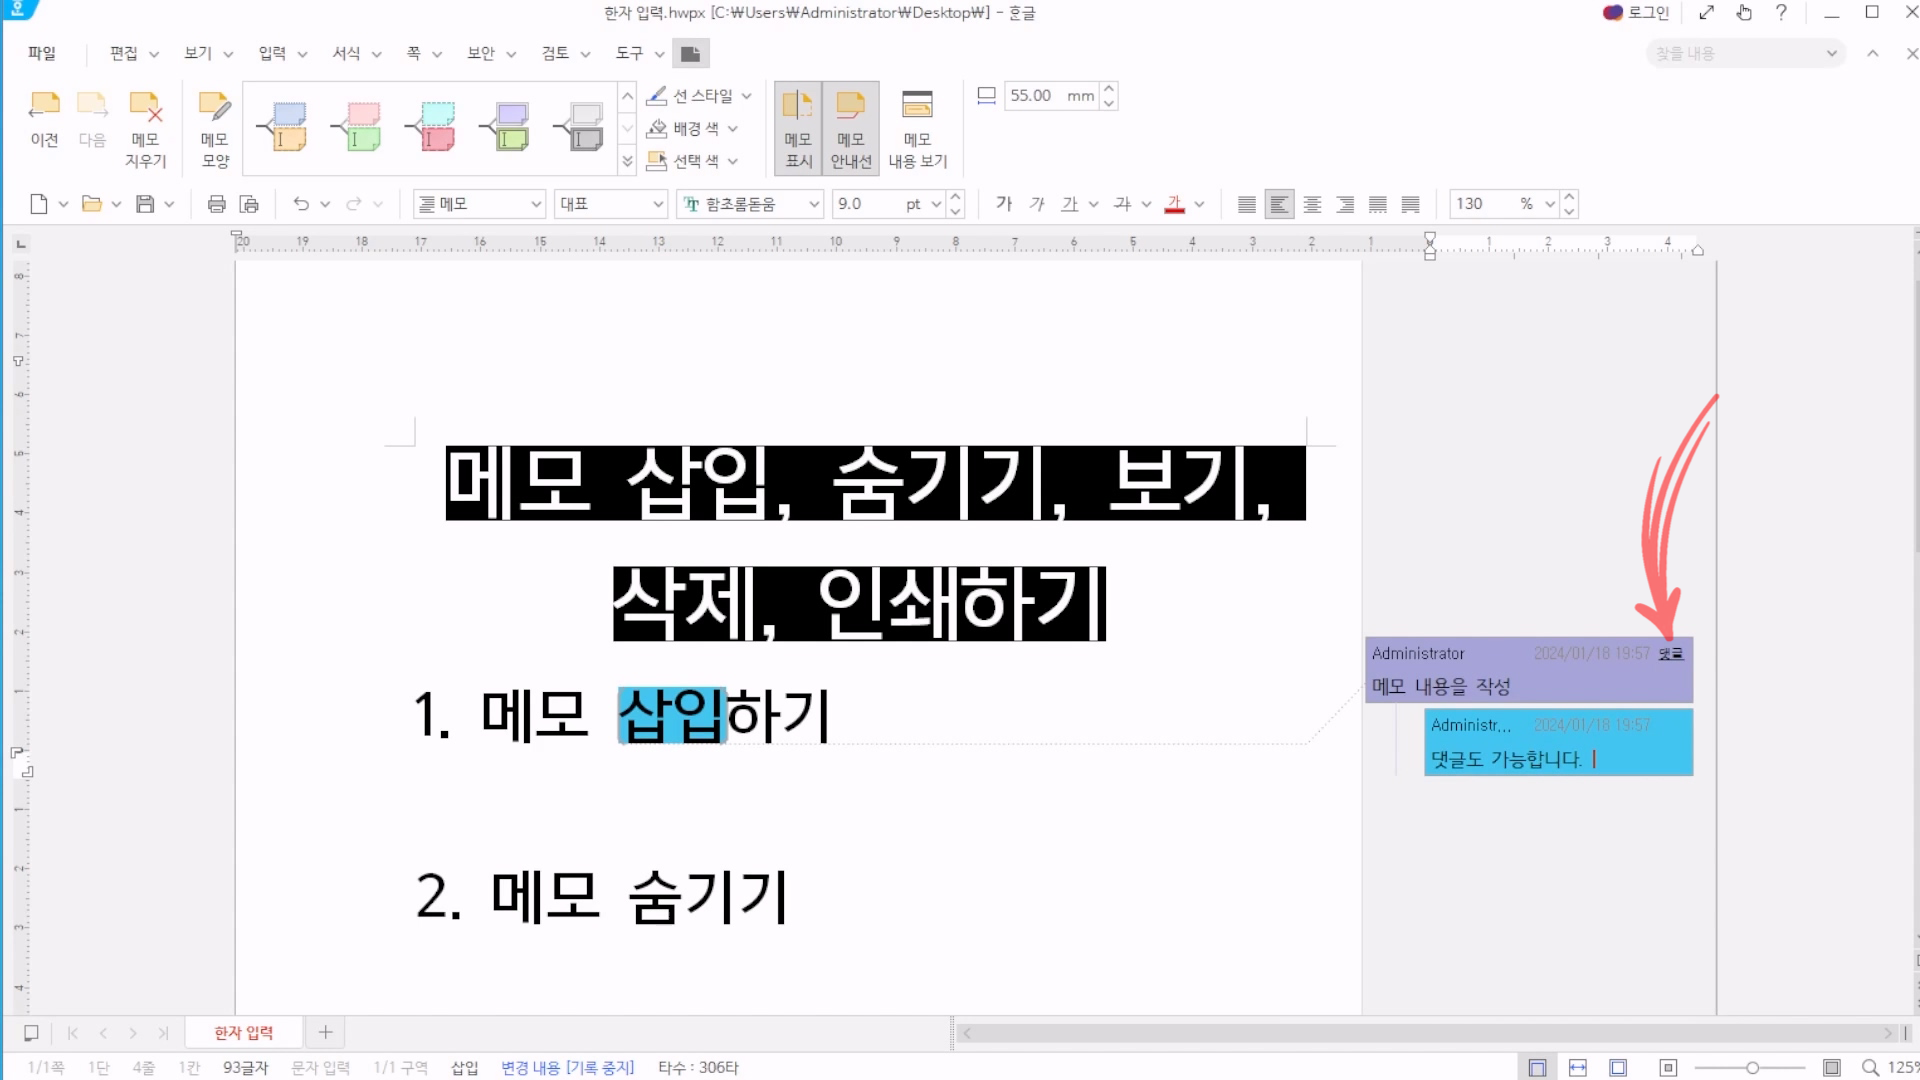Open the 검토 menu
The image size is (1920, 1080).
(555, 53)
